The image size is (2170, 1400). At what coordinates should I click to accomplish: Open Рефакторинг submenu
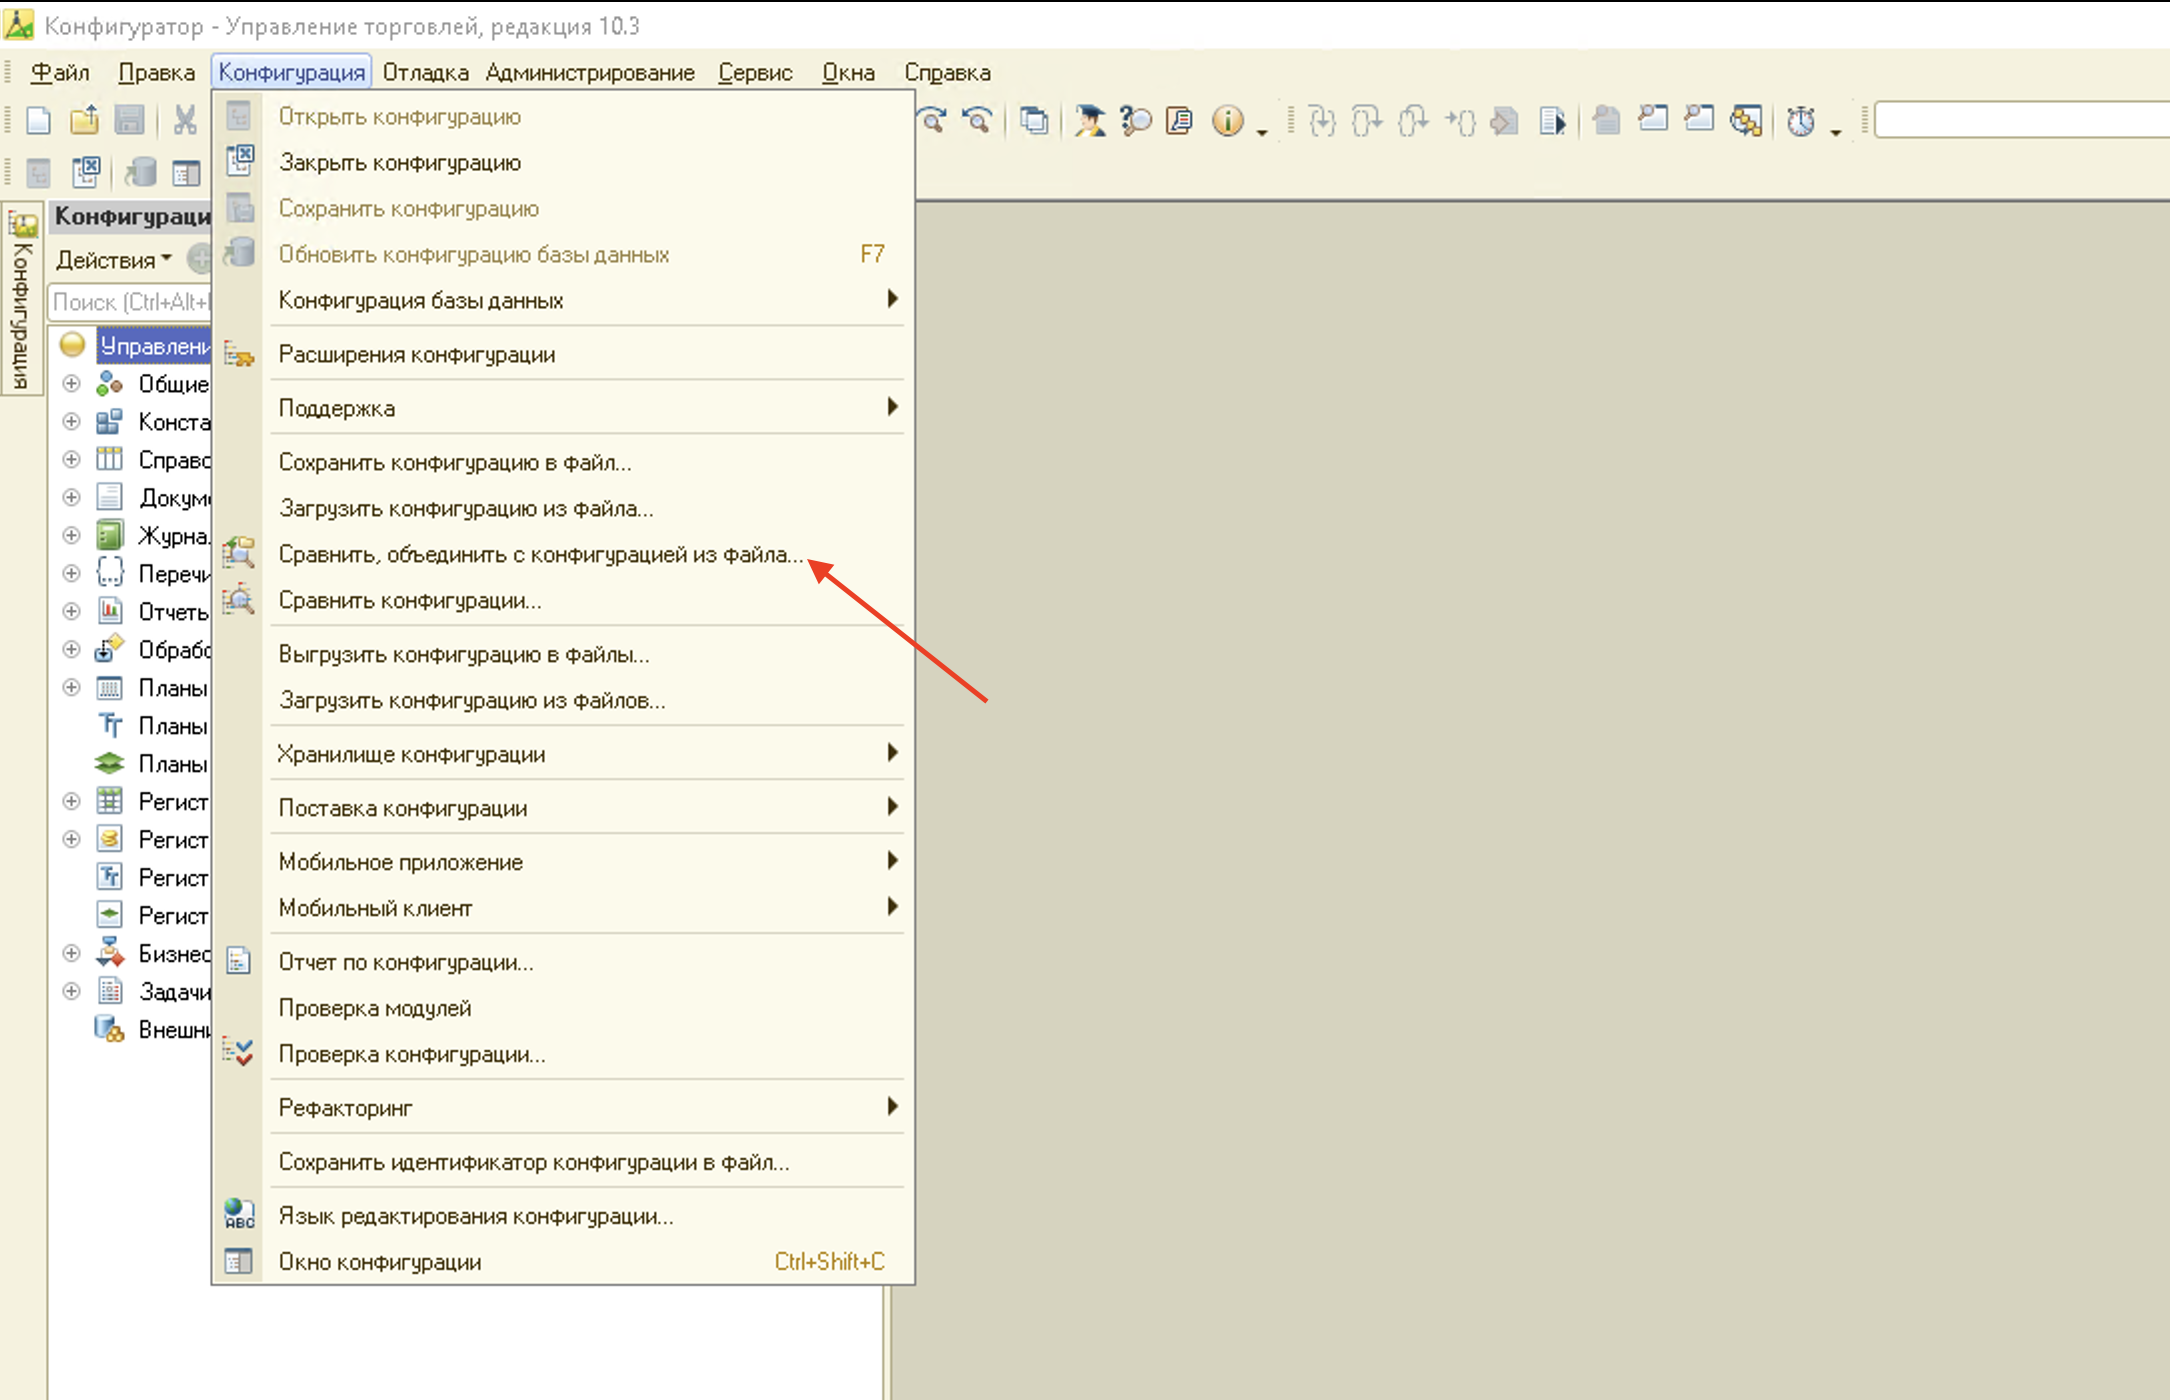tap(563, 1107)
